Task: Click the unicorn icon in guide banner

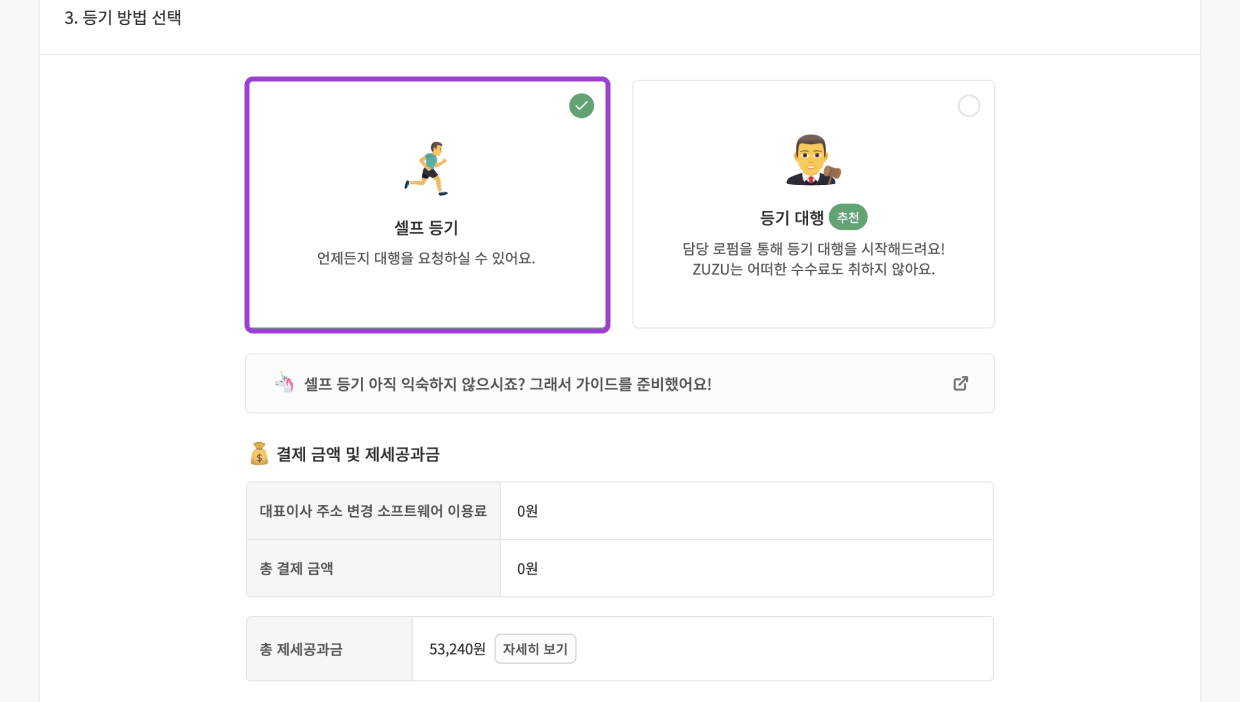Action: click(x=284, y=383)
